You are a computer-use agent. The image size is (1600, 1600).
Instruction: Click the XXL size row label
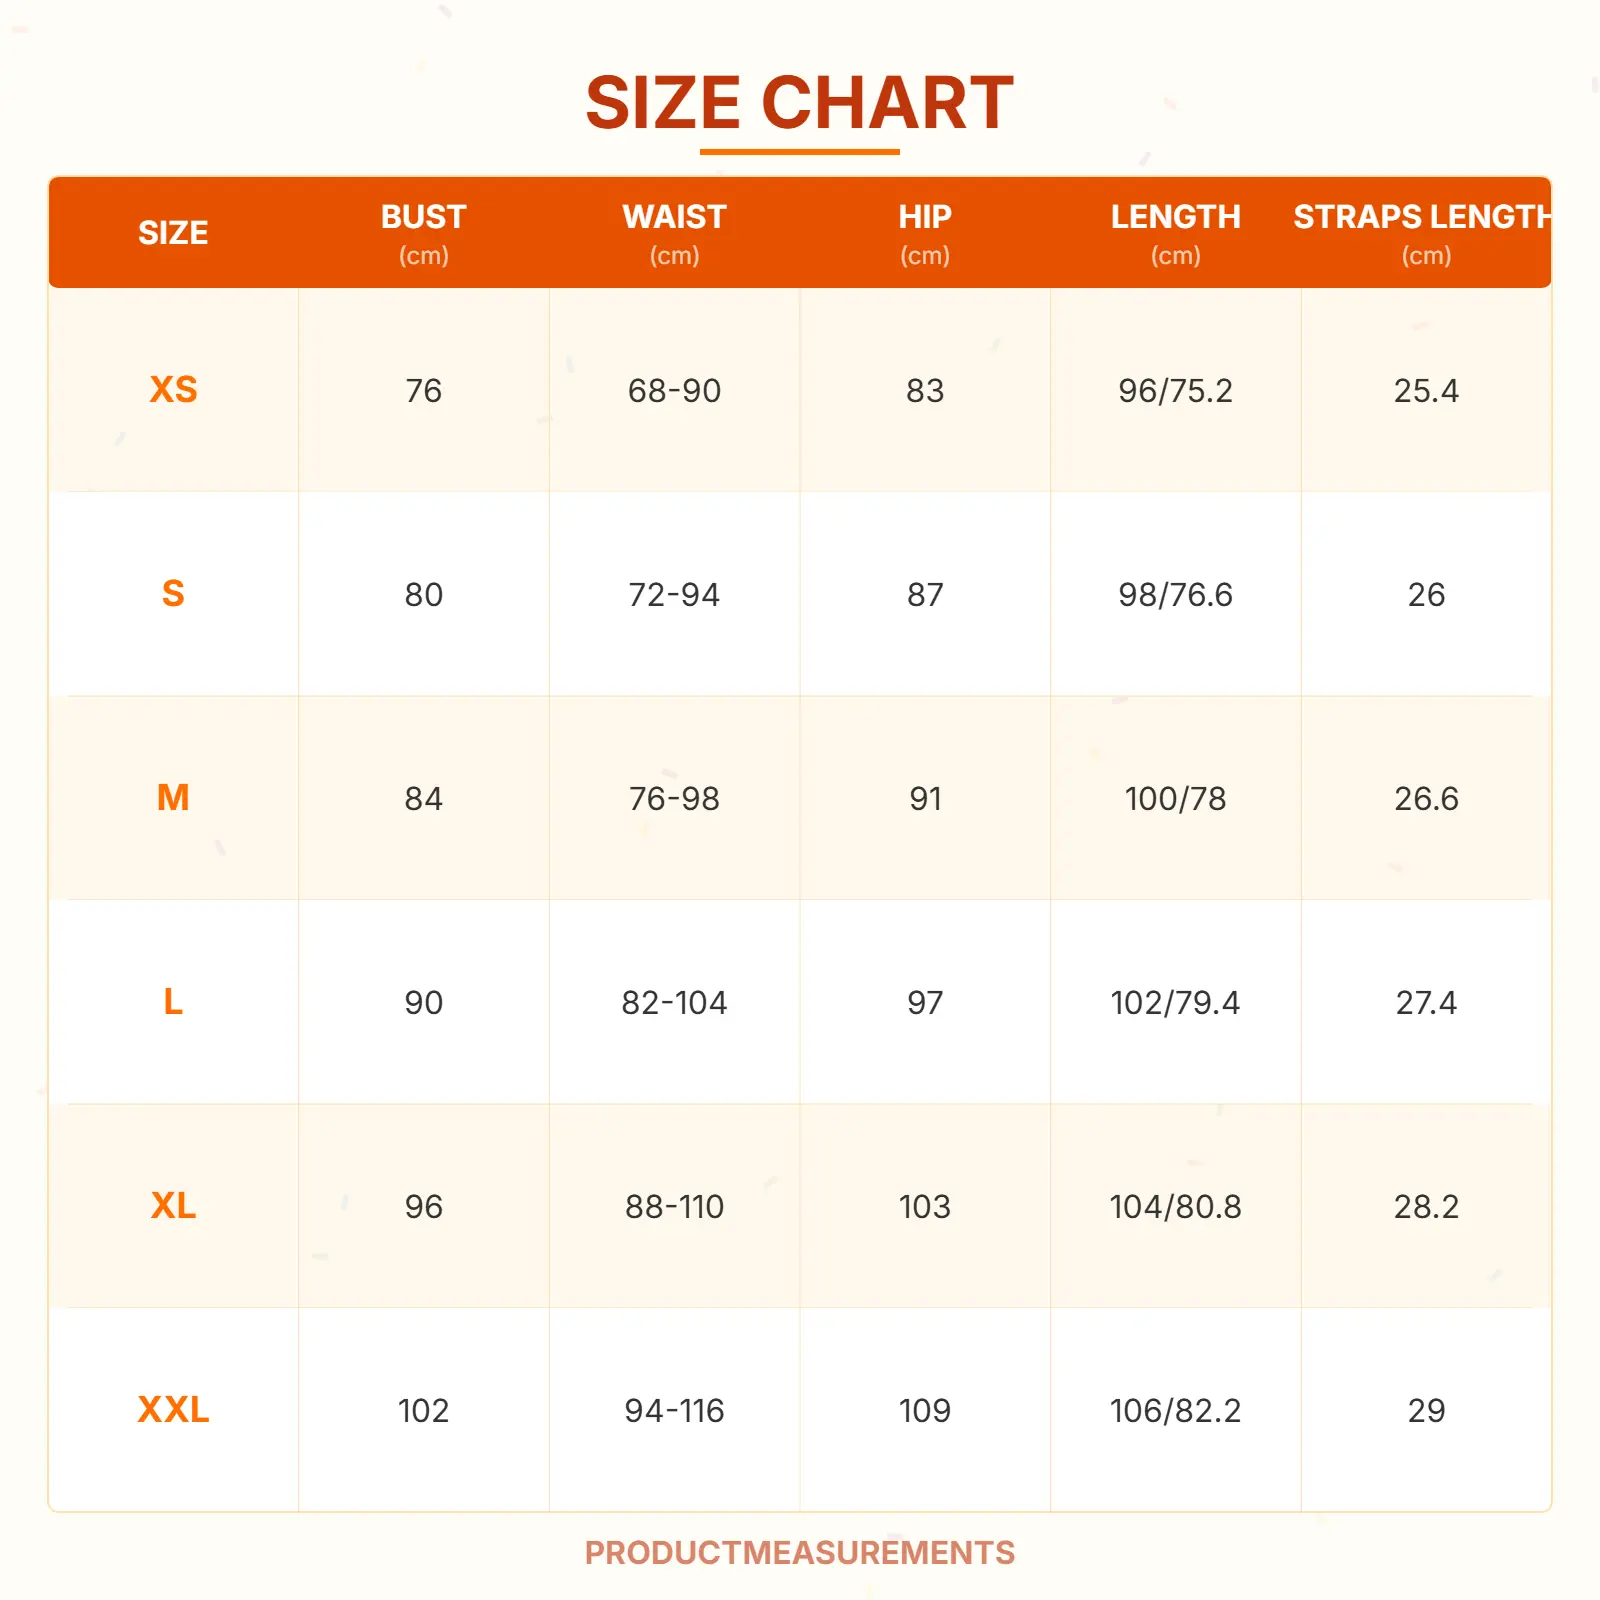(x=173, y=1410)
